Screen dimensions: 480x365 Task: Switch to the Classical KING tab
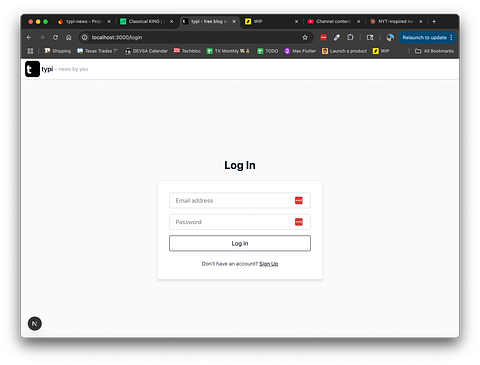pos(146,21)
